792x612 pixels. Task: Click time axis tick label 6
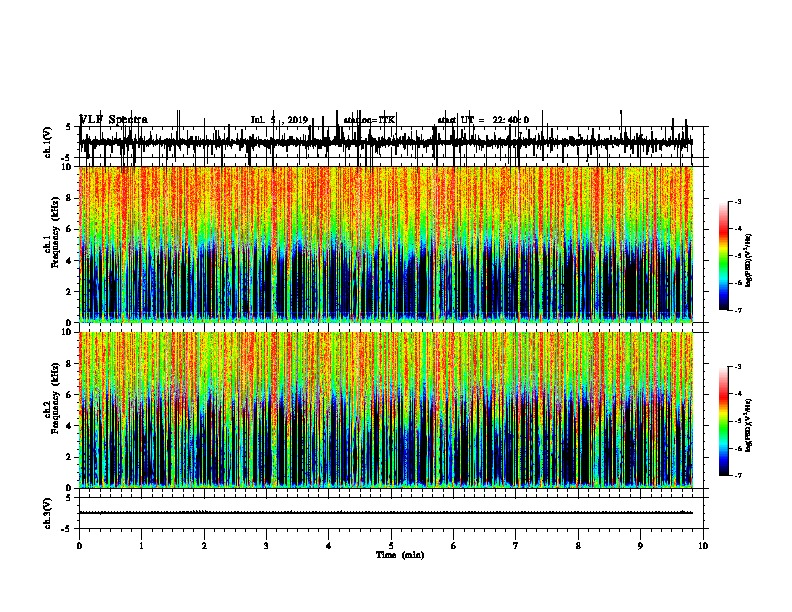[454, 546]
